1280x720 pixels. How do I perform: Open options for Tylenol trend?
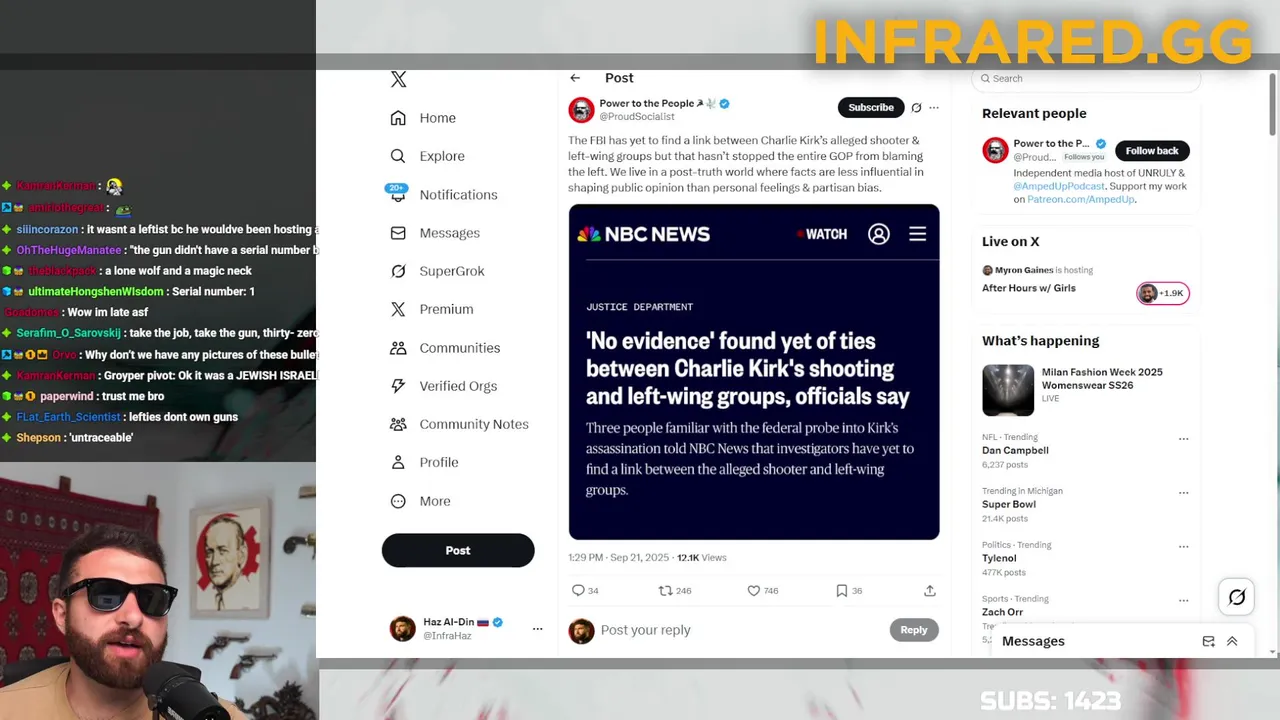pyautogui.click(x=1184, y=547)
